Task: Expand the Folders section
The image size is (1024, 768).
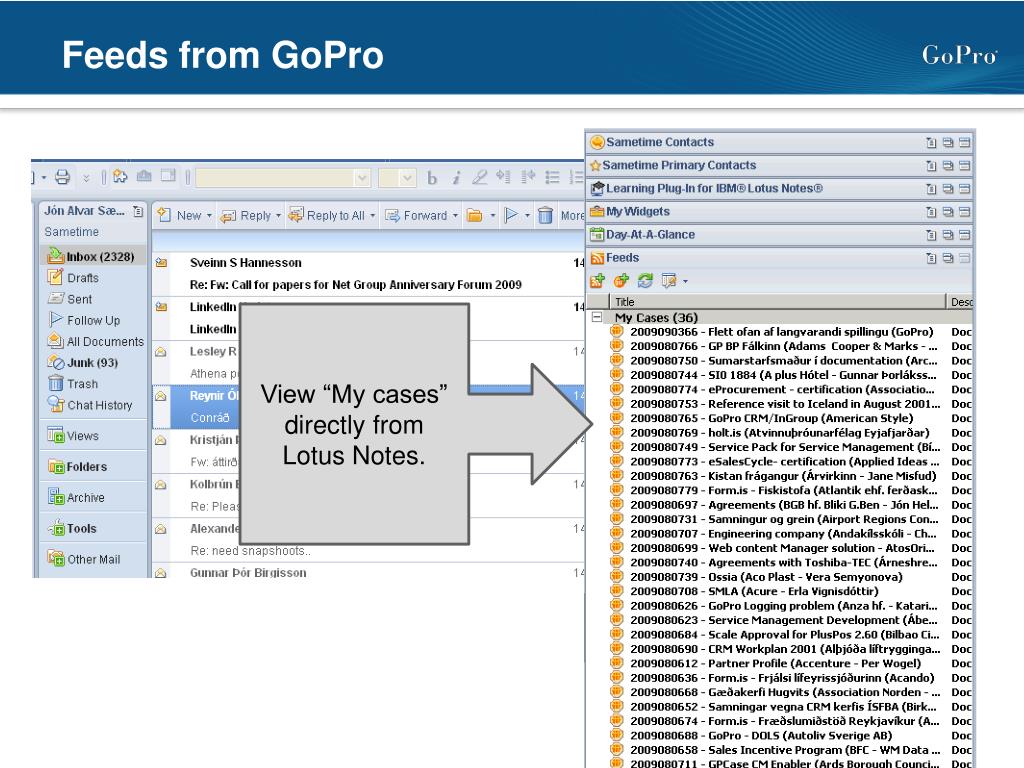Action: pyautogui.click(x=77, y=466)
